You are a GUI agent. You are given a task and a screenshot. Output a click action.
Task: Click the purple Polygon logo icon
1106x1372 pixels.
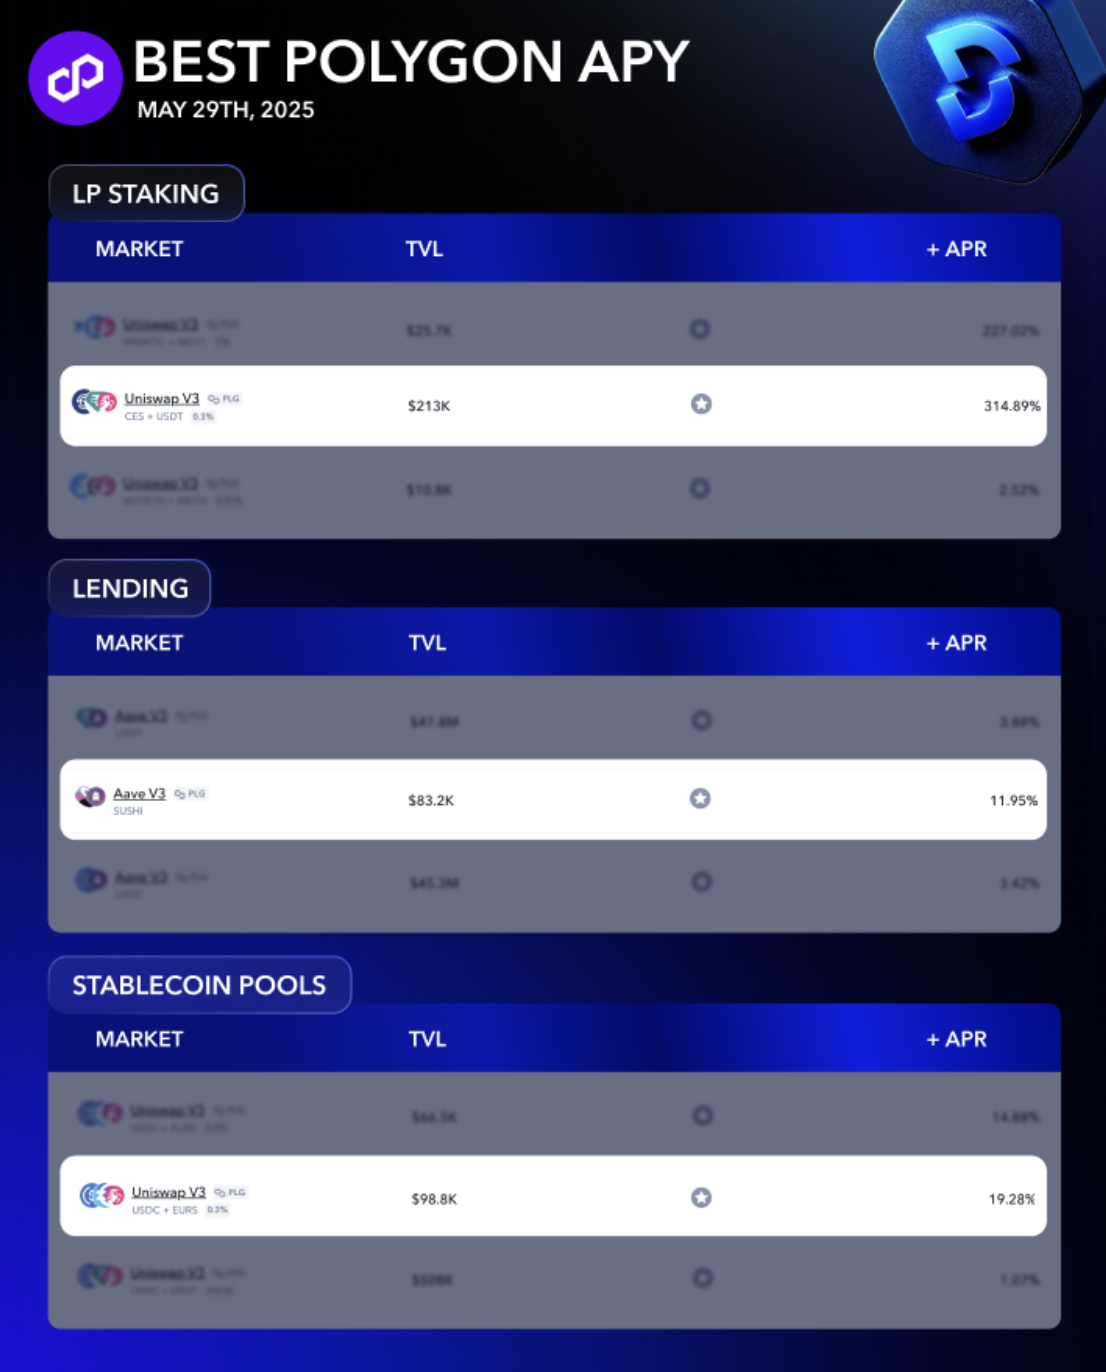pyautogui.click(x=75, y=78)
